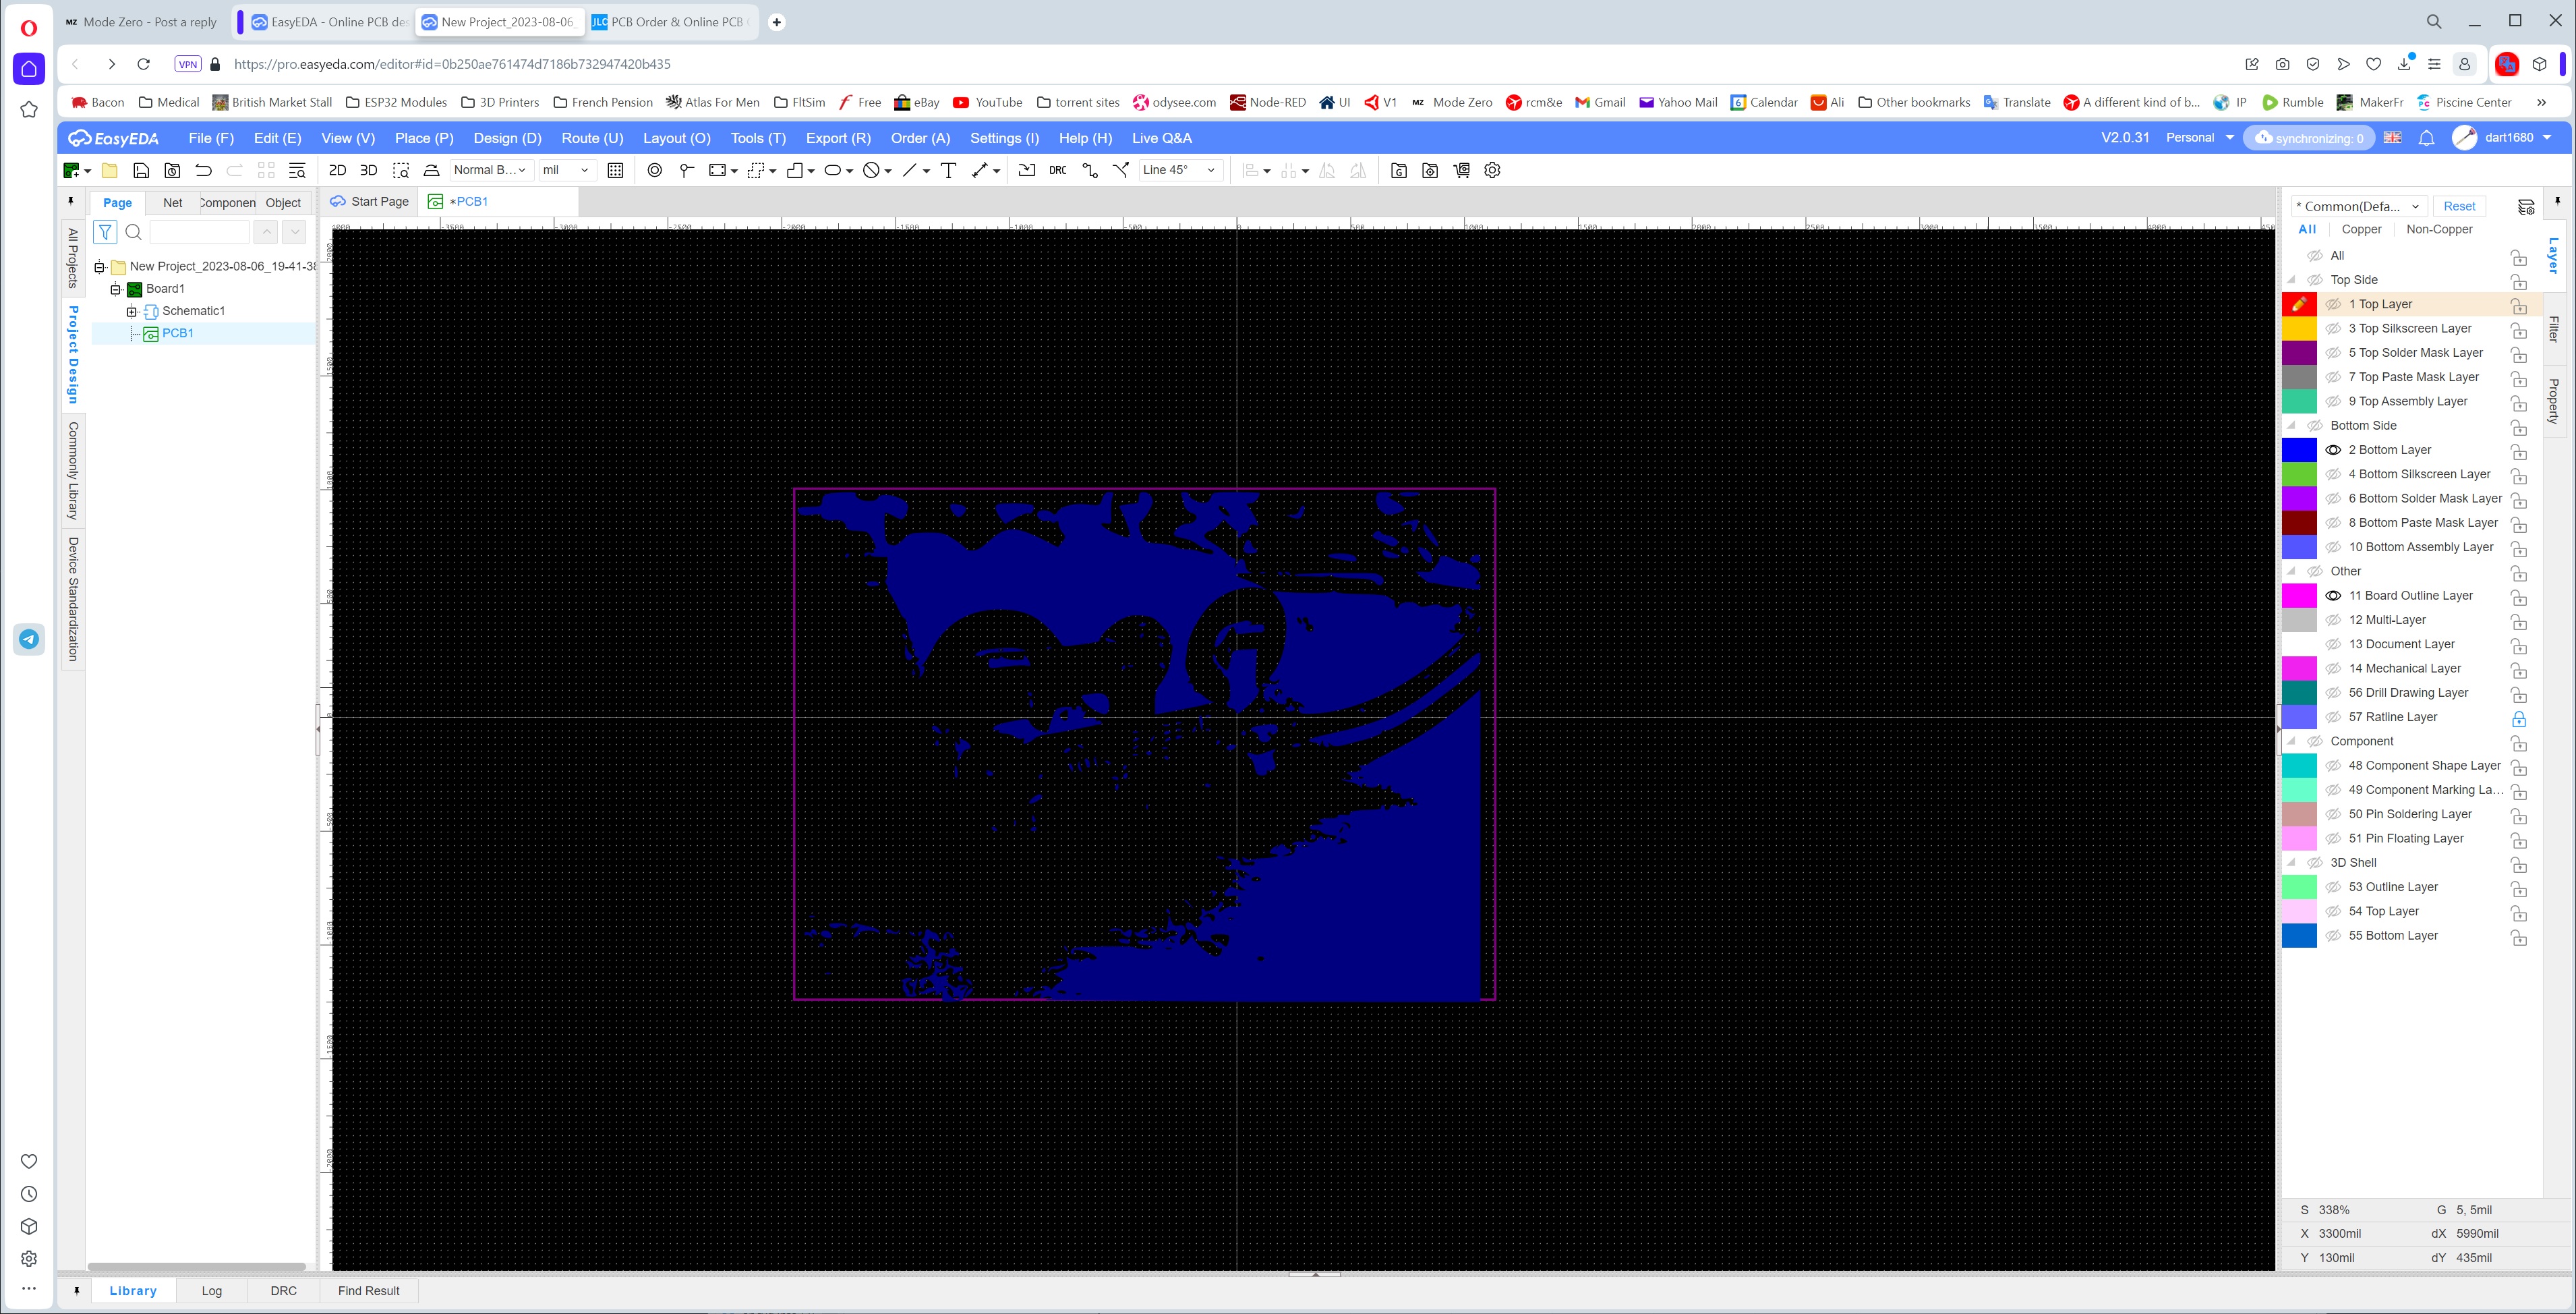
Task: Open the Find Result panel
Action: point(369,1291)
